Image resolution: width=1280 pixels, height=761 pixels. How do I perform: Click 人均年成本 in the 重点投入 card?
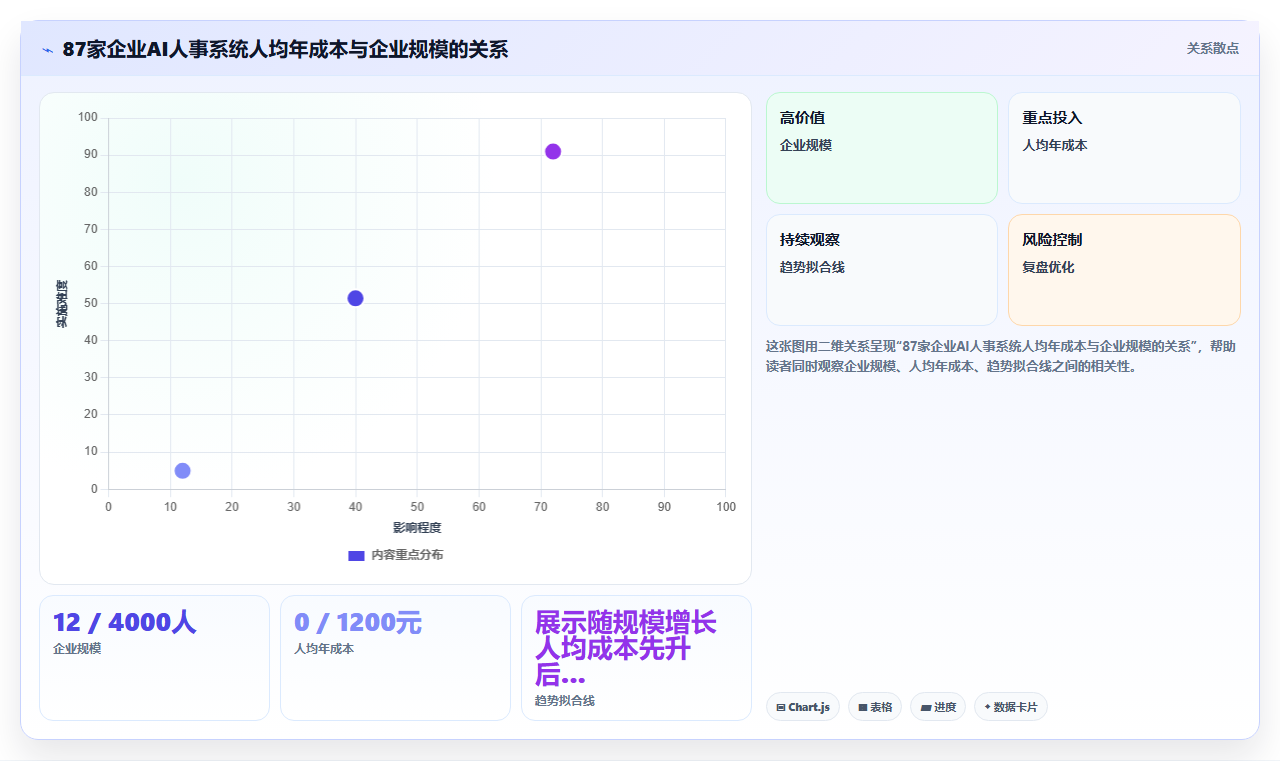[1054, 145]
